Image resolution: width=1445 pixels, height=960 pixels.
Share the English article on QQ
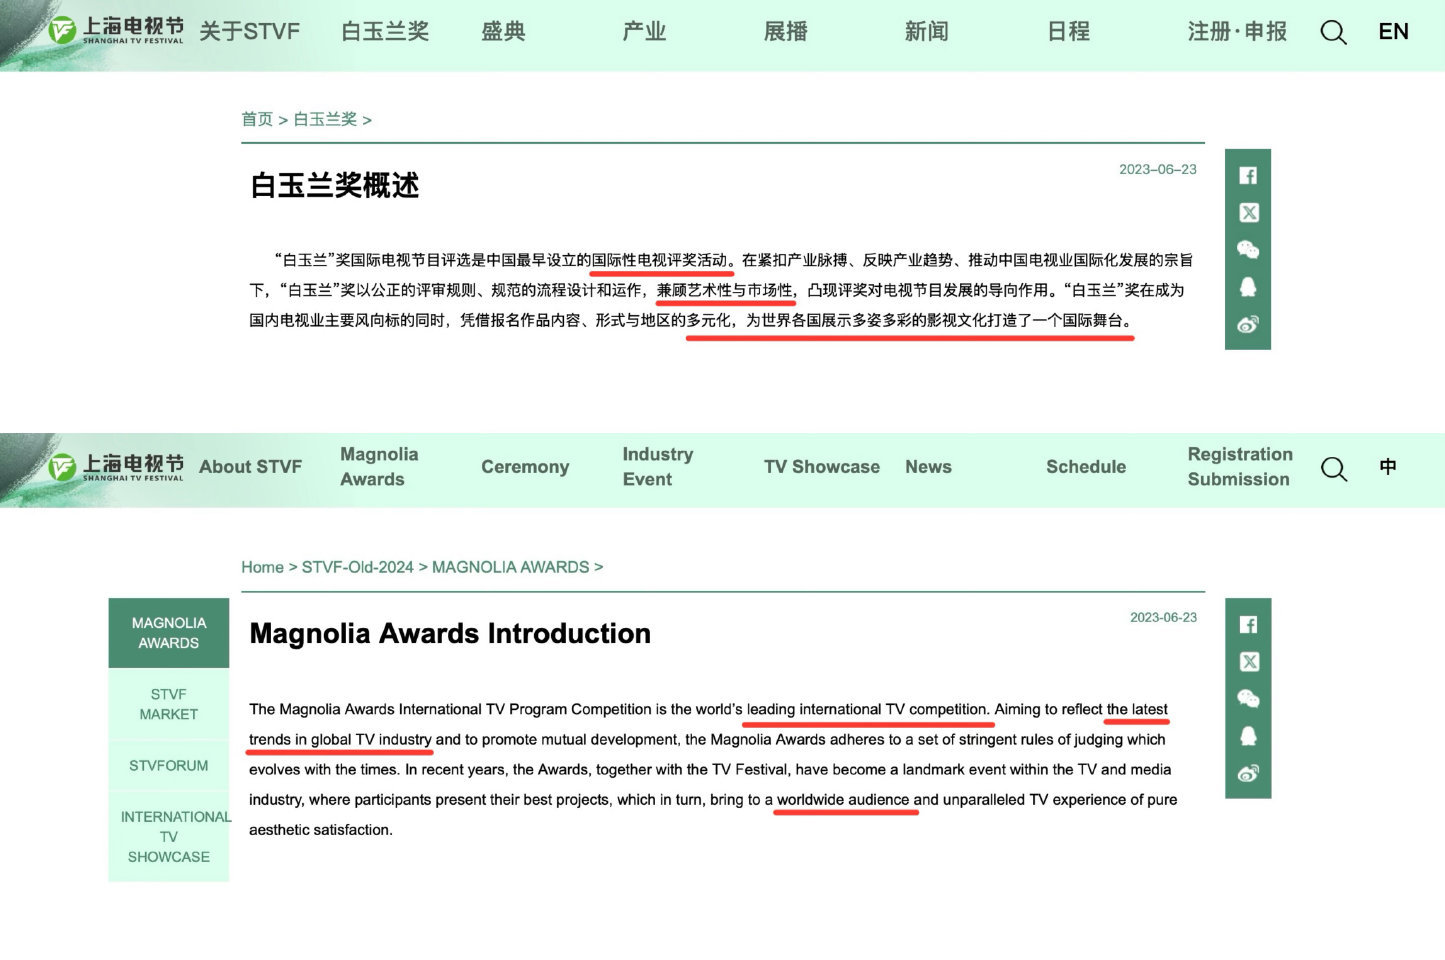1248,736
